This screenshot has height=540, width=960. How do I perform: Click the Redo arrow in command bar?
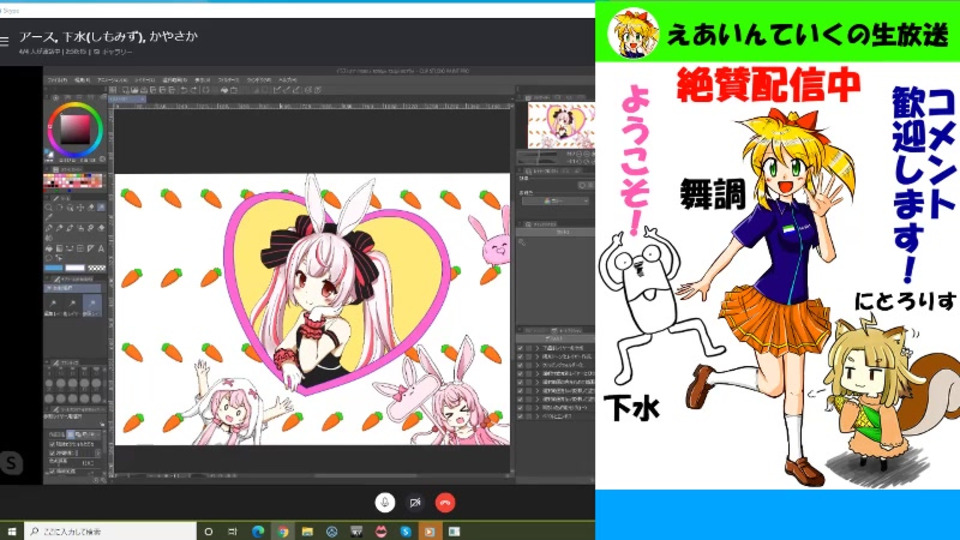click(195, 90)
